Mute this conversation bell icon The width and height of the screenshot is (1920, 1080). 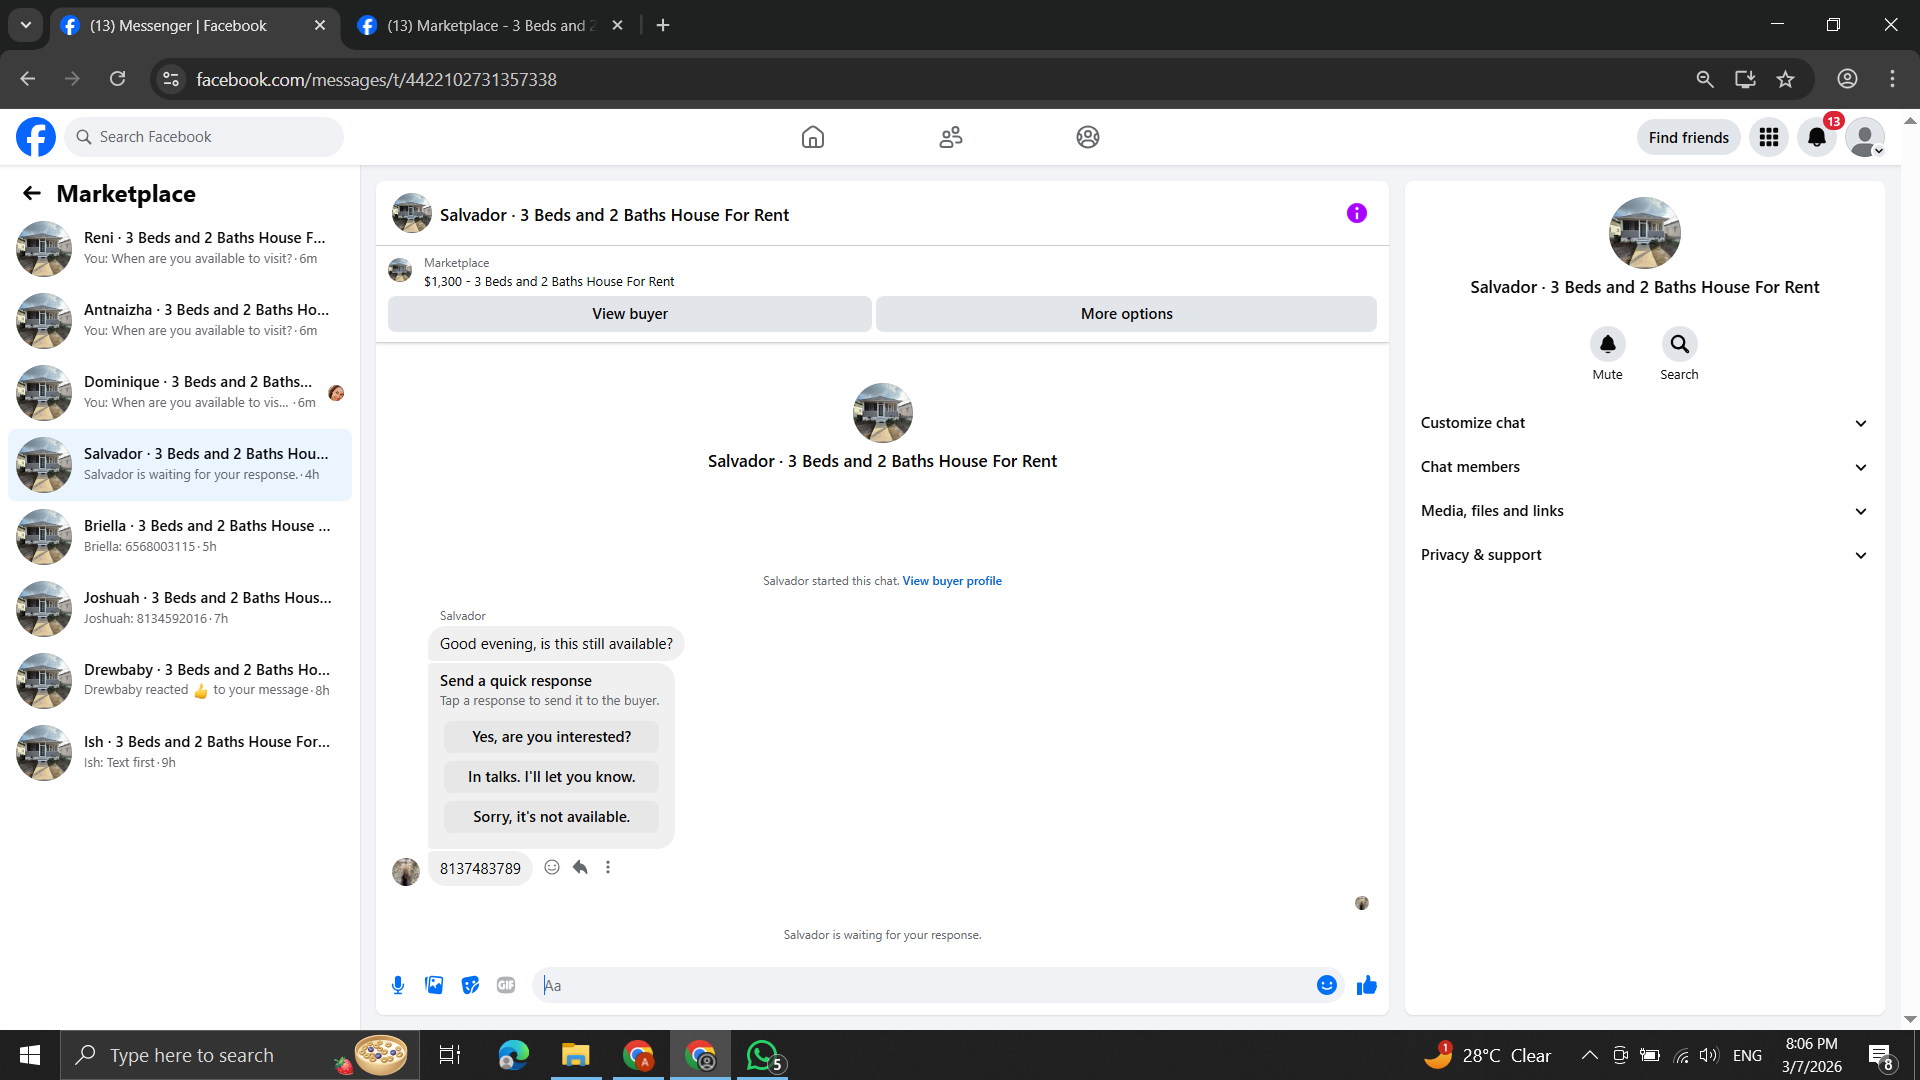click(x=1608, y=344)
